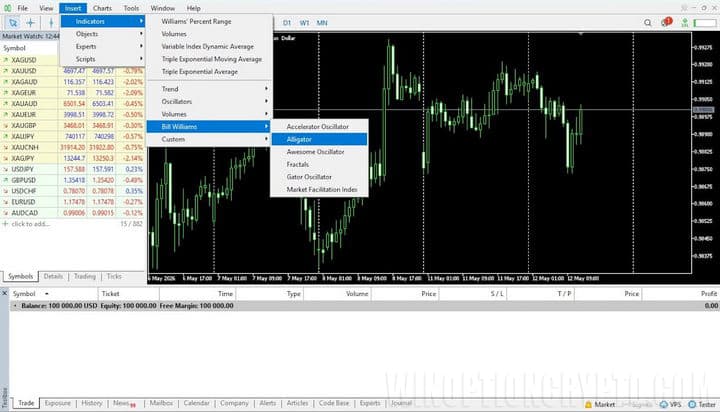Activate the crosshair tool
The height and width of the screenshot is (412, 720).
(x=30, y=23)
